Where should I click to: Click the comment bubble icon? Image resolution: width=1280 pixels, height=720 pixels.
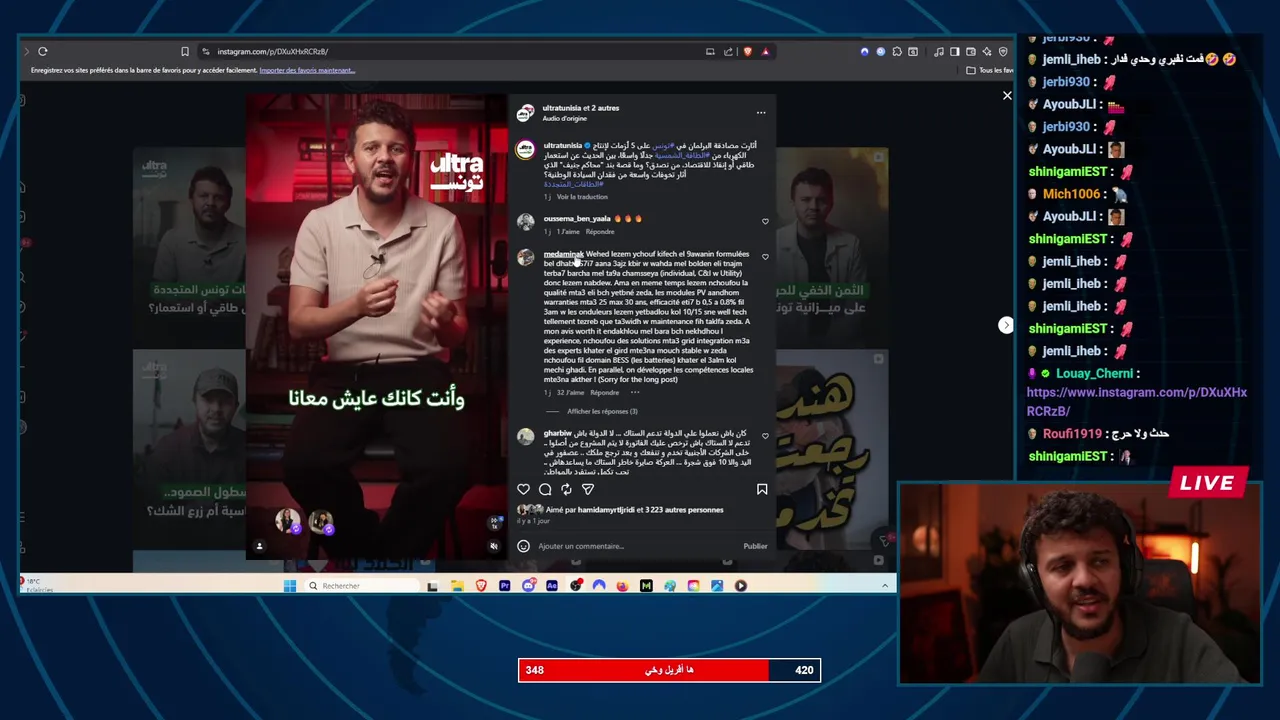pos(545,489)
